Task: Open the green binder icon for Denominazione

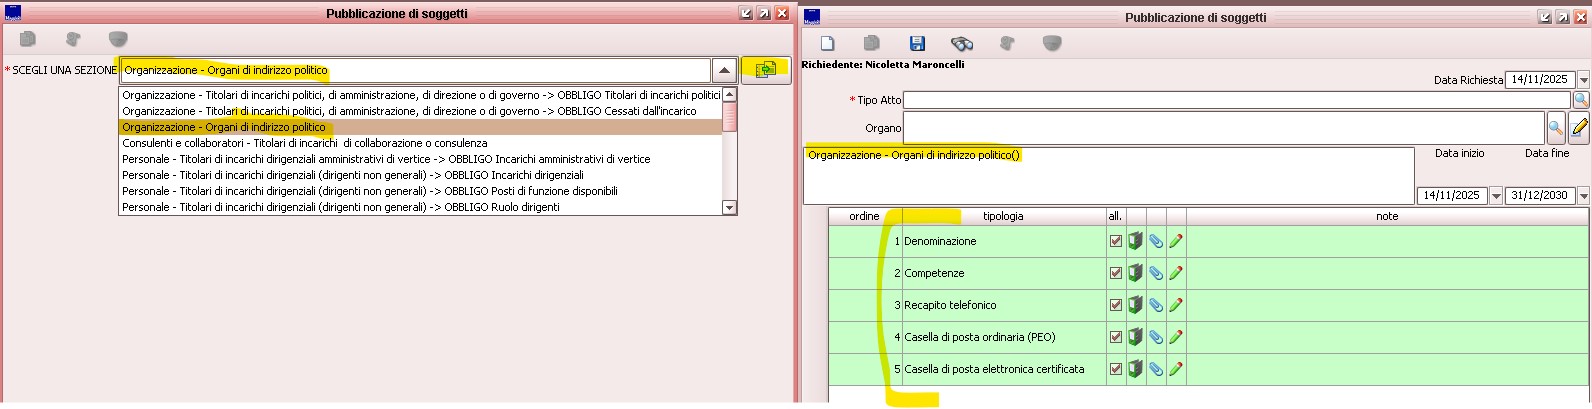Action: click(x=1135, y=241)
